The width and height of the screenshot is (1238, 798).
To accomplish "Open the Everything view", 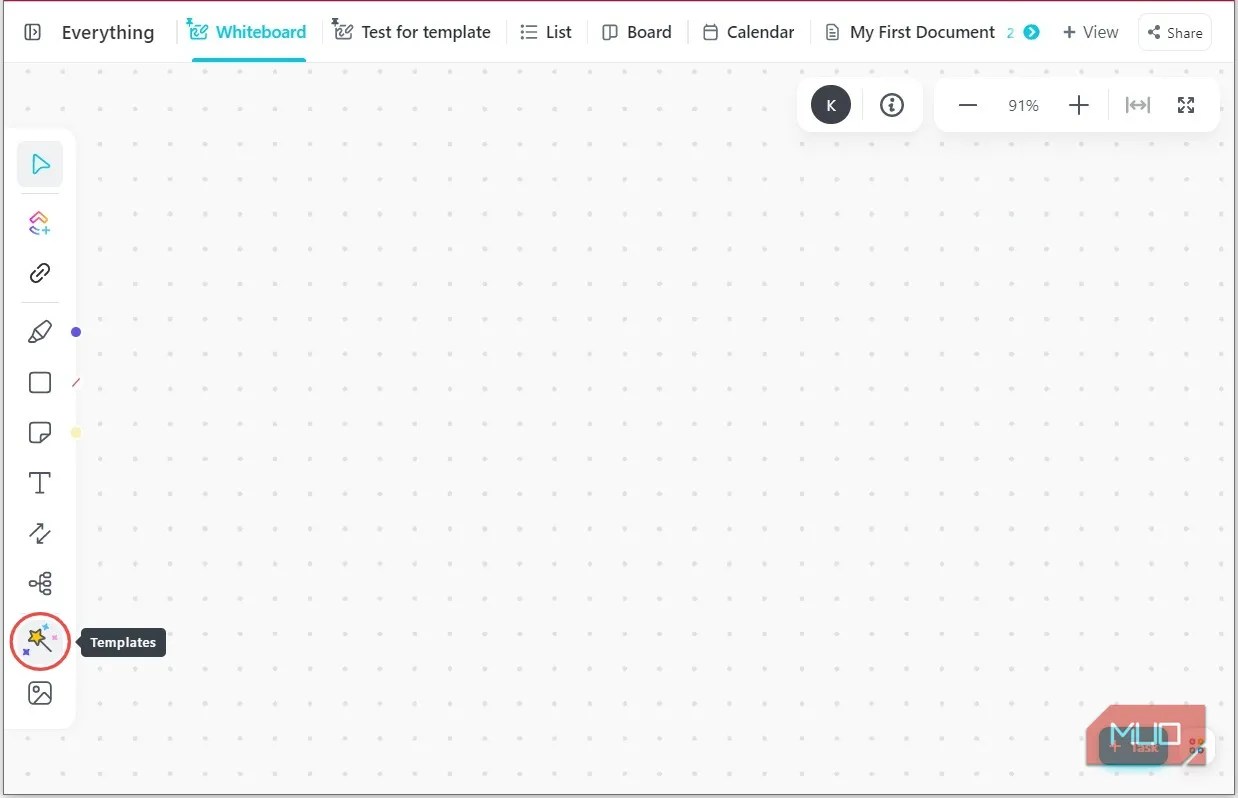I will pos(107,32).
